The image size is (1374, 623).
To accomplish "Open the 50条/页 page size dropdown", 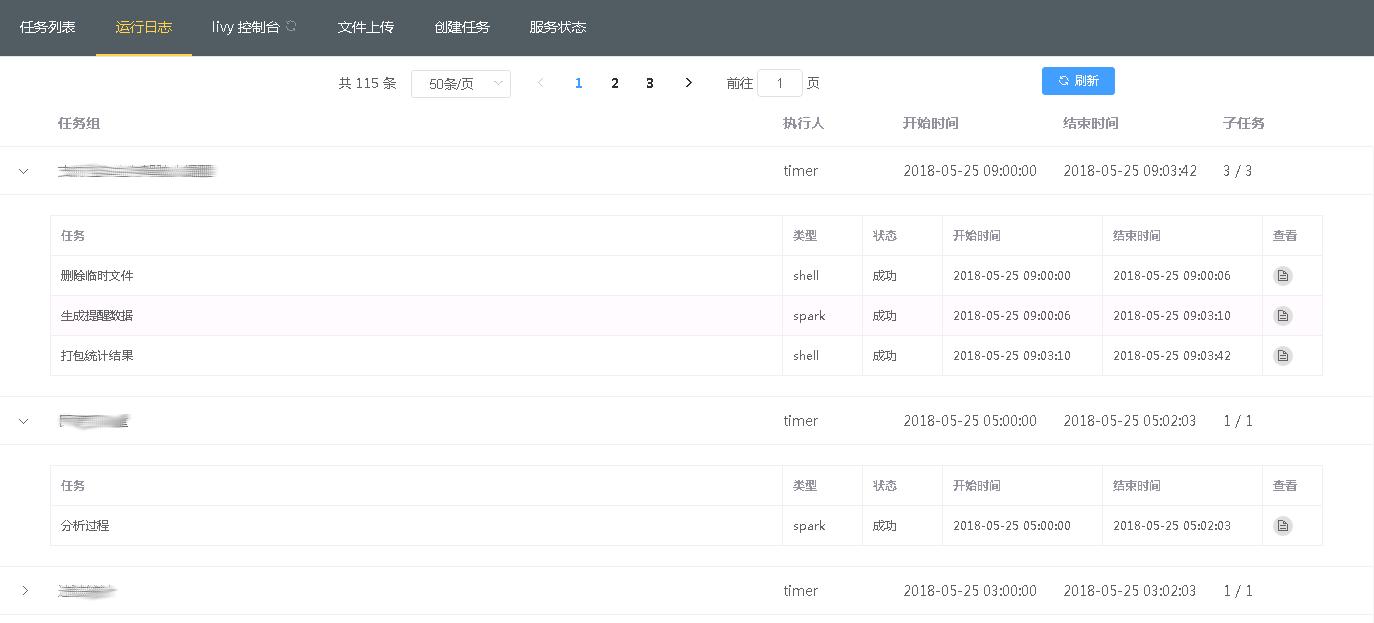I will 461,84.
